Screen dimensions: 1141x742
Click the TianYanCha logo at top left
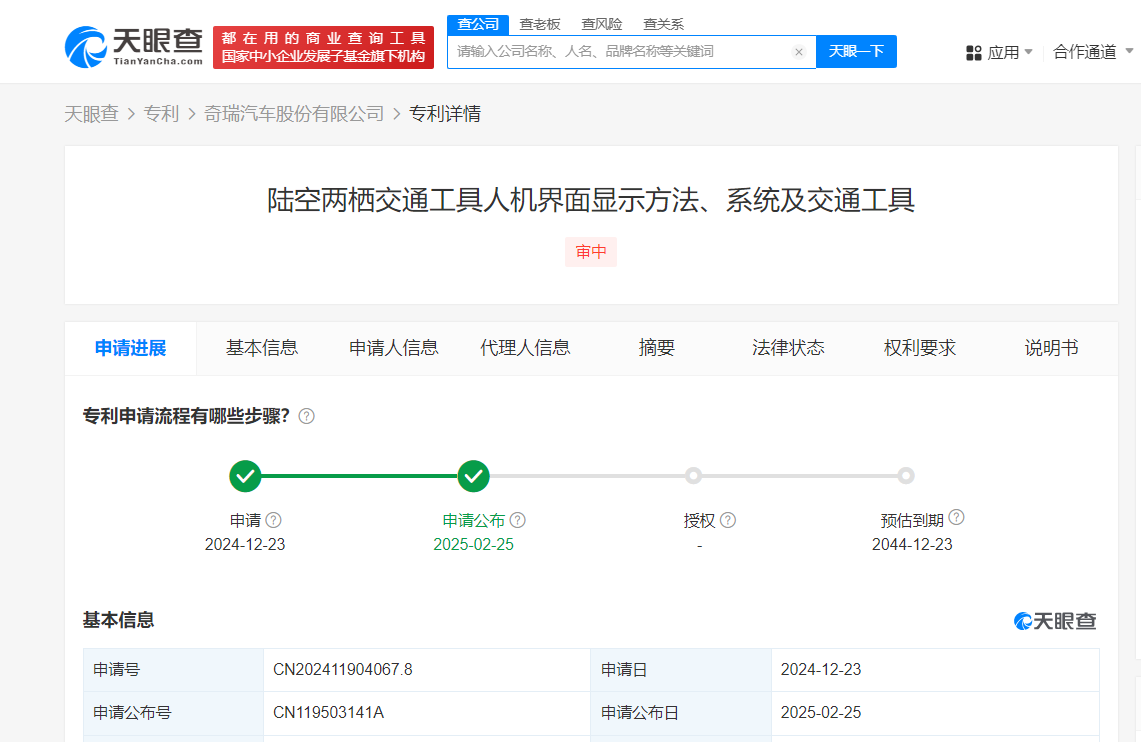pos(134,47)
